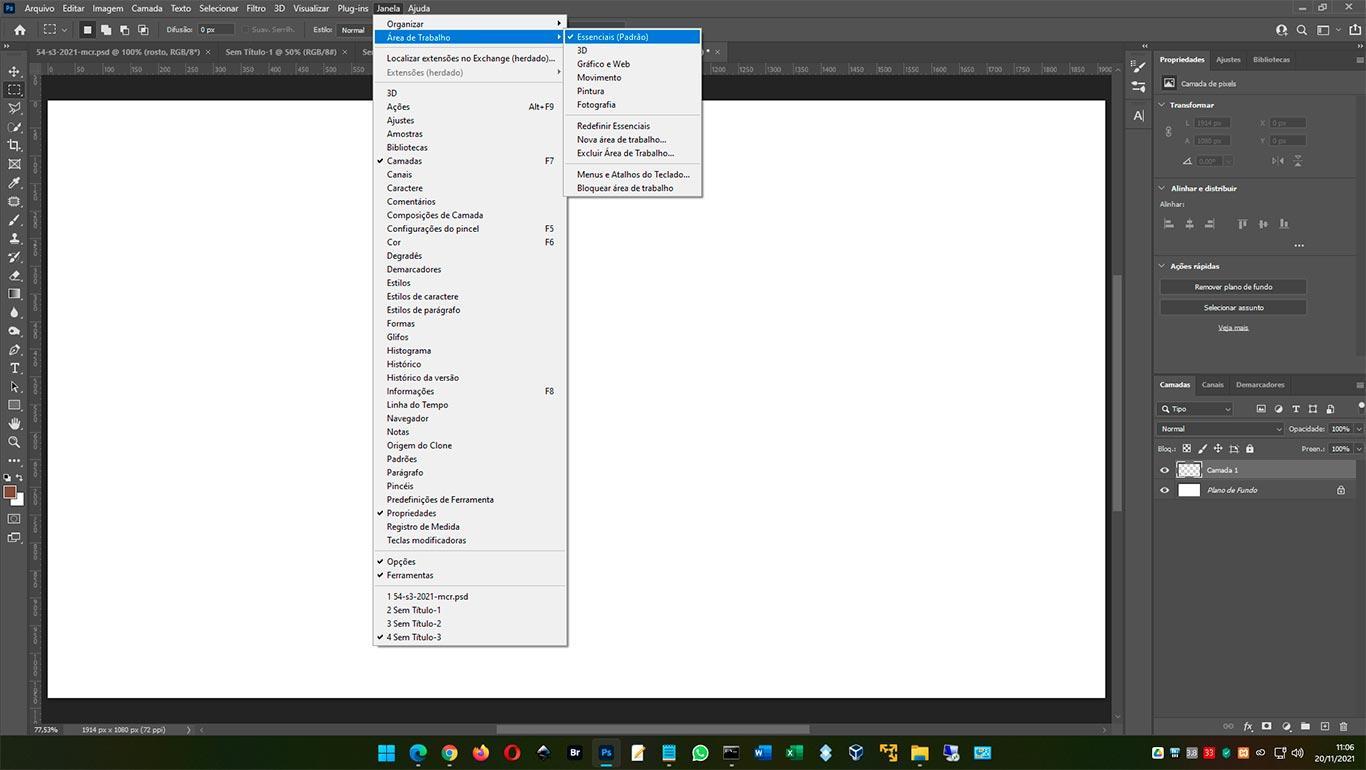
Task: Open the layer blend mode Normal dropdown
Action: tap(1220, 429)
